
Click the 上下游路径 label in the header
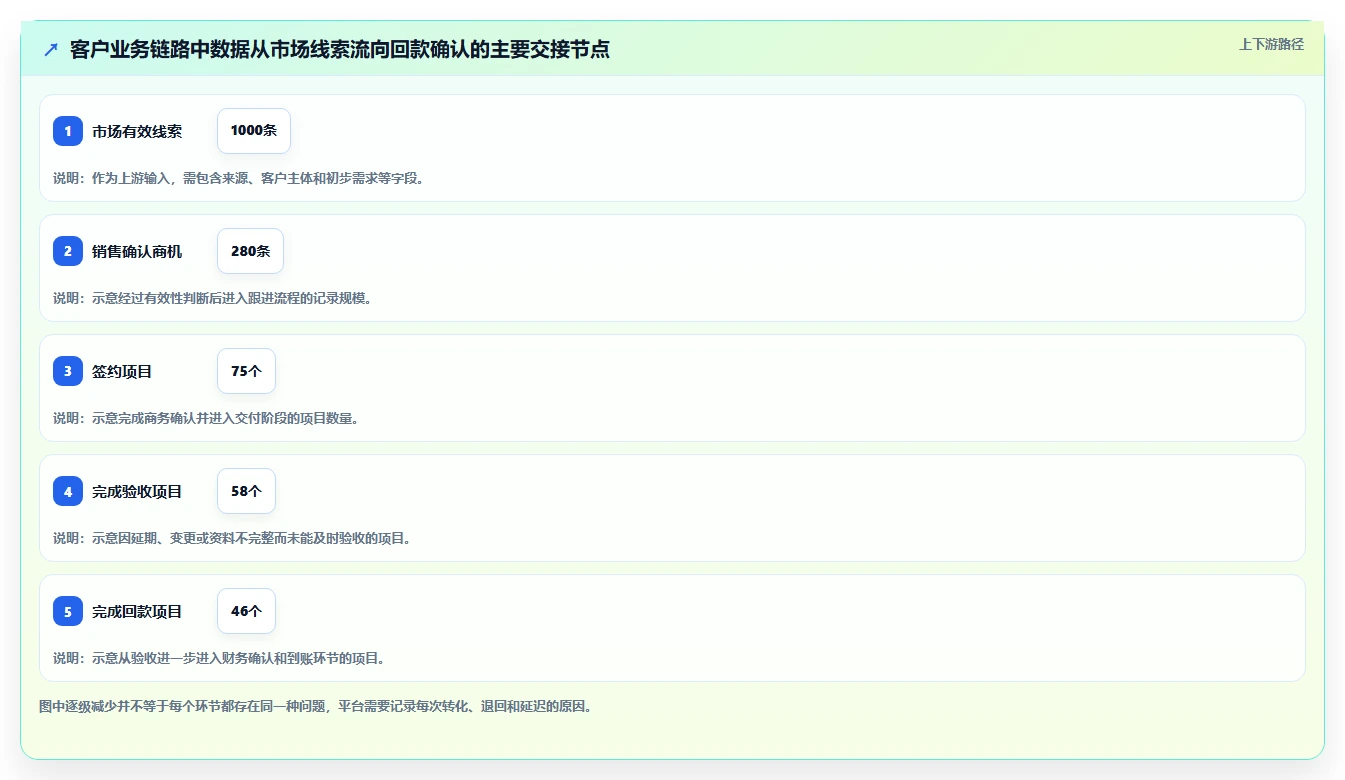point(1271,44)
